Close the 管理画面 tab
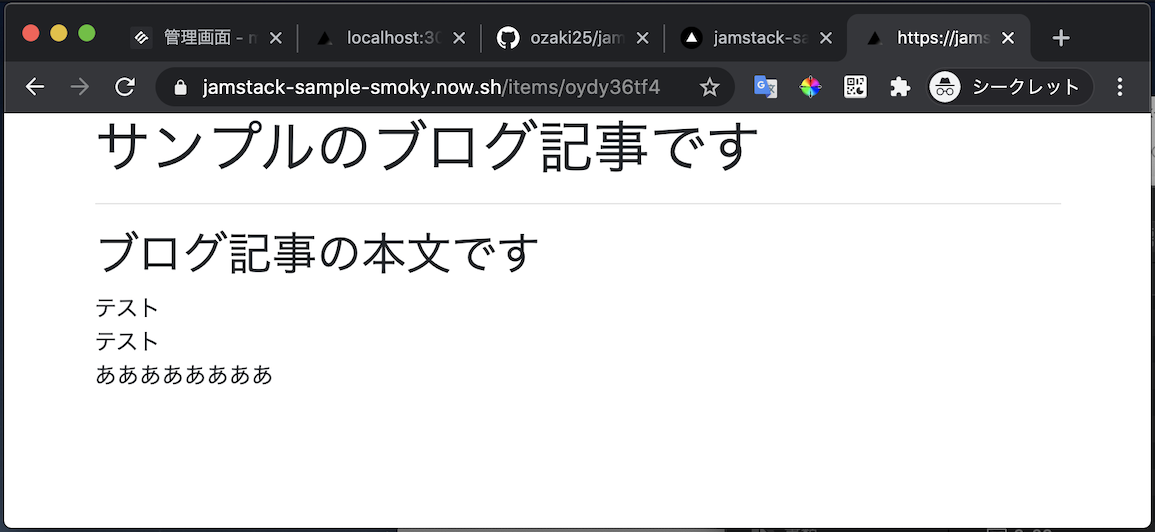 [275, 38]
